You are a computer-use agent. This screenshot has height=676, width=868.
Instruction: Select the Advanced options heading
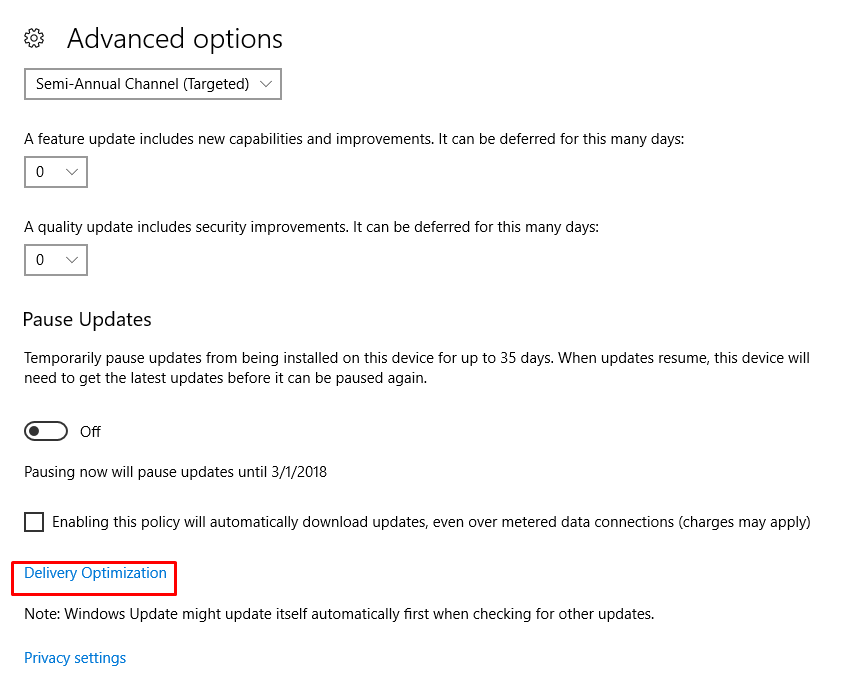click(x=174, y=39)
